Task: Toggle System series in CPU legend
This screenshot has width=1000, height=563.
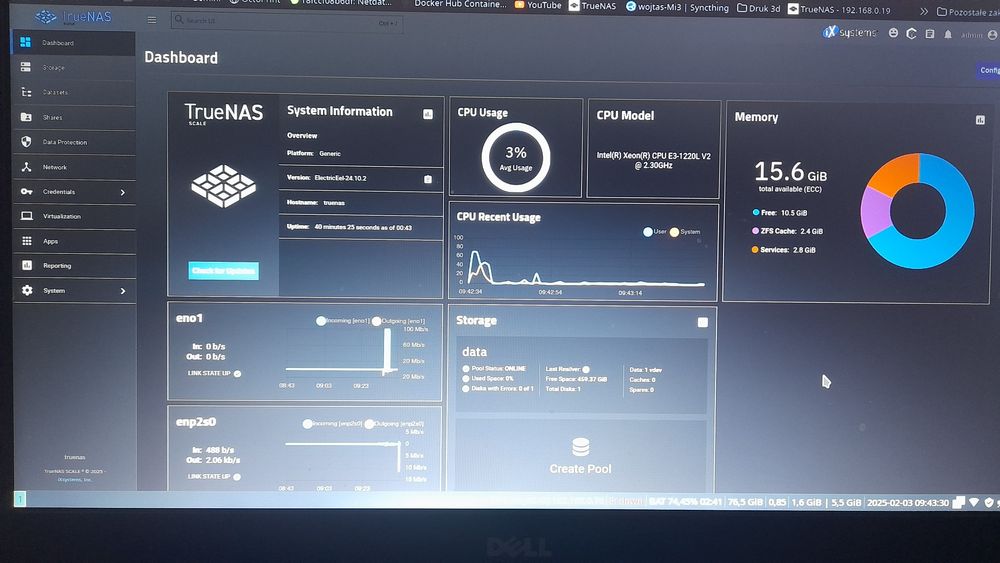Action: 684,232
